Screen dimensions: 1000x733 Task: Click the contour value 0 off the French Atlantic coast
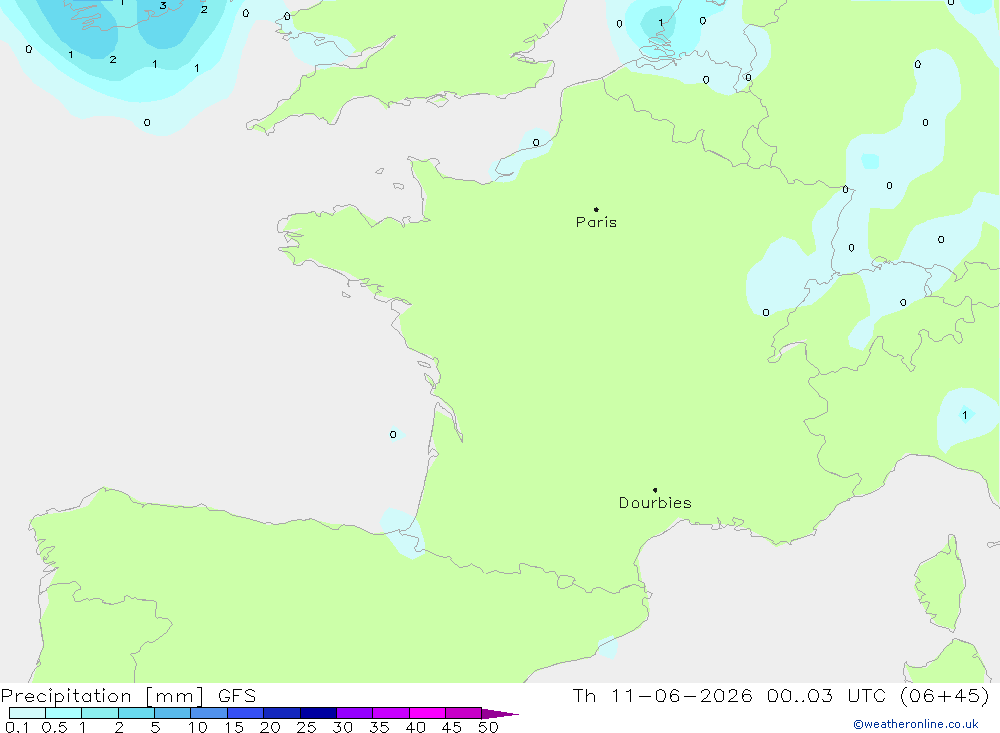click(393, 434)
